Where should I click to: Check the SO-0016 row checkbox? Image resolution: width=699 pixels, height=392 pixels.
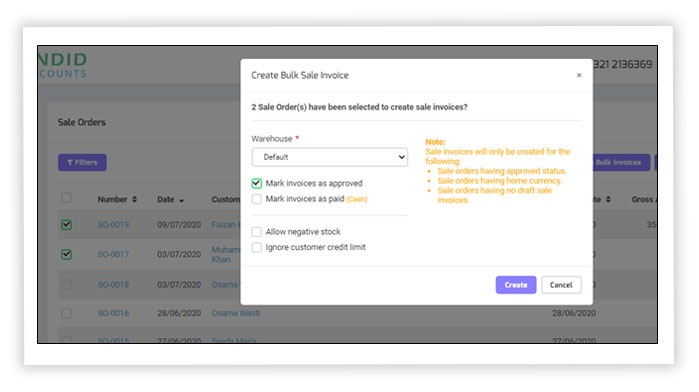click(66, 313)
